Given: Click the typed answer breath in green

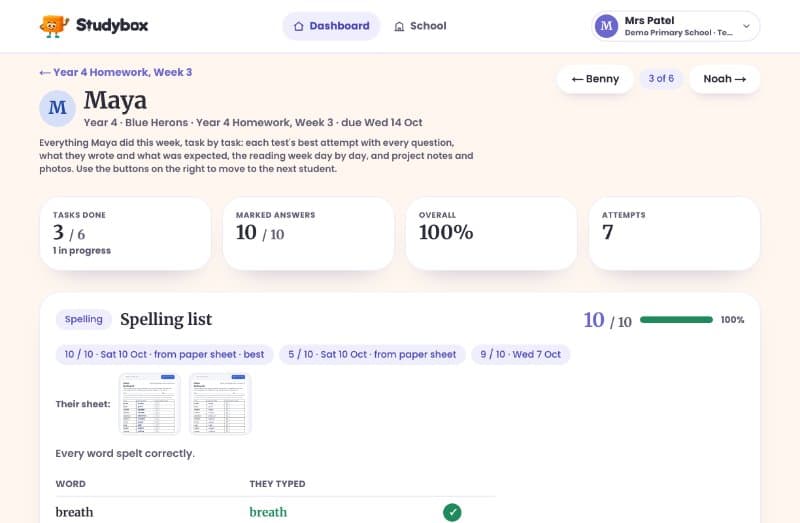Looking at the screenshot, I should (x=268, y=512).
